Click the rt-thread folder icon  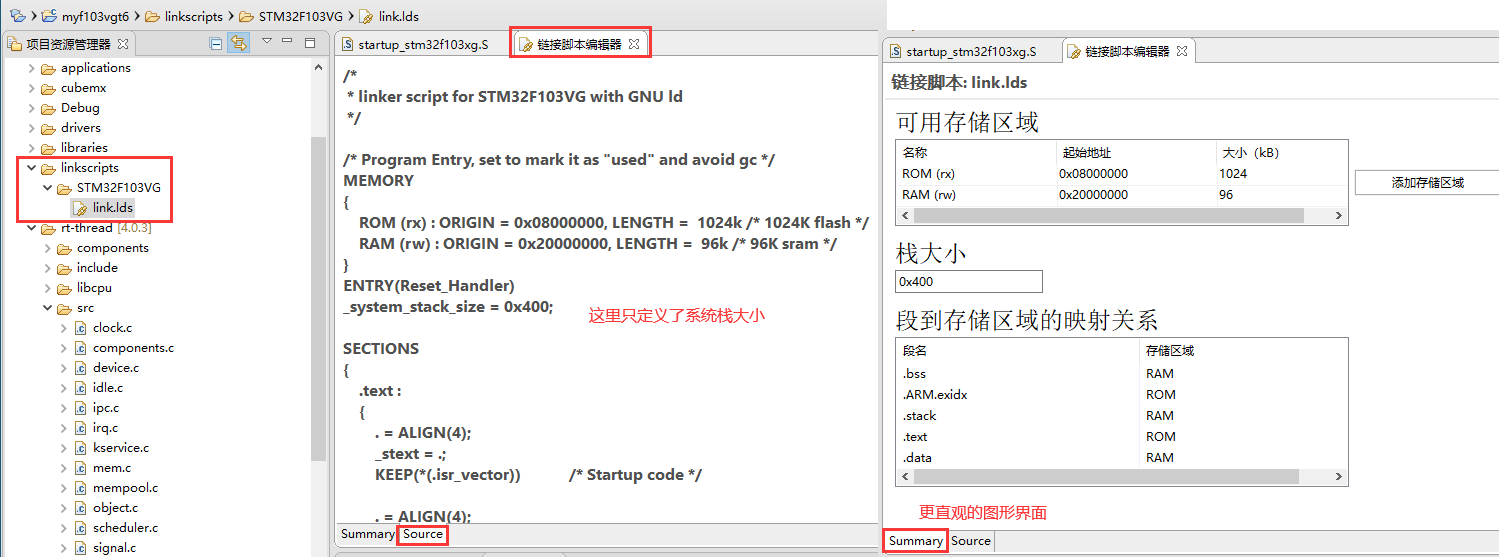pos(48,228)
